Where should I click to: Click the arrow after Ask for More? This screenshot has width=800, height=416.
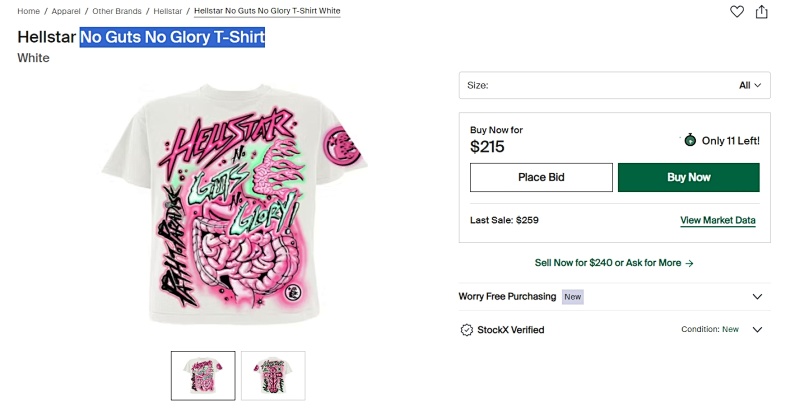689,263
